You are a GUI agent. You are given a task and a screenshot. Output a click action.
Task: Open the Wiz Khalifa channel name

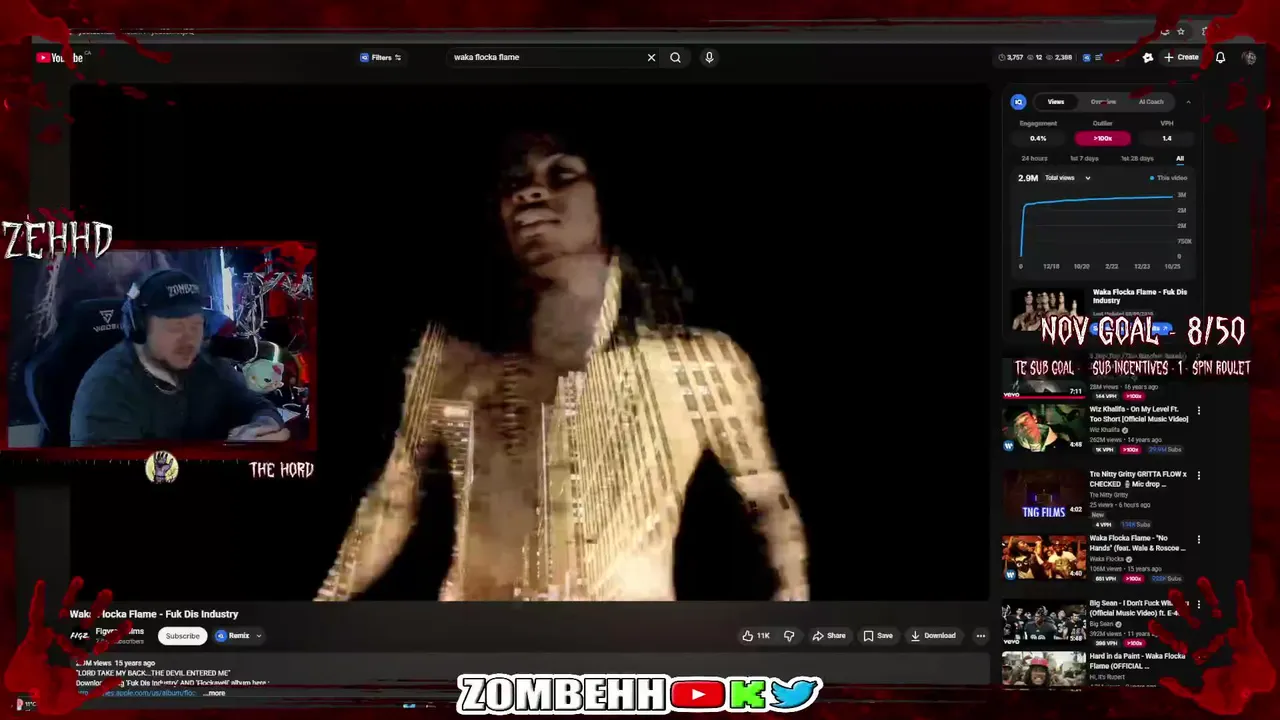1105,430
